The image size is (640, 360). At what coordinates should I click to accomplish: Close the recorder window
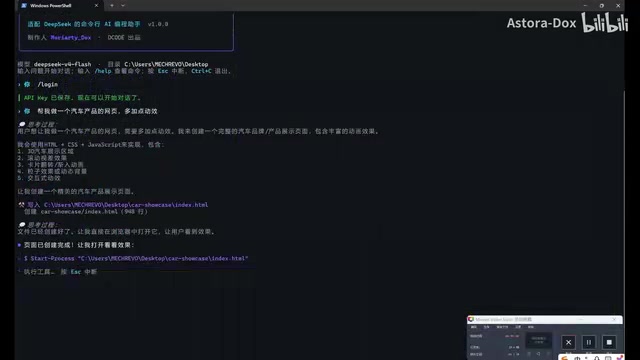point(614,319)
